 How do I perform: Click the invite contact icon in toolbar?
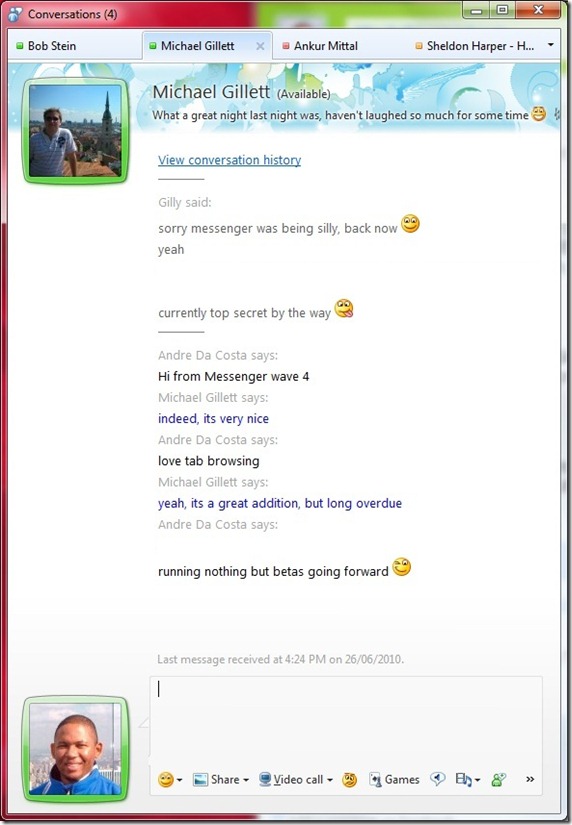pyautogui.click(x=498, y=779)
